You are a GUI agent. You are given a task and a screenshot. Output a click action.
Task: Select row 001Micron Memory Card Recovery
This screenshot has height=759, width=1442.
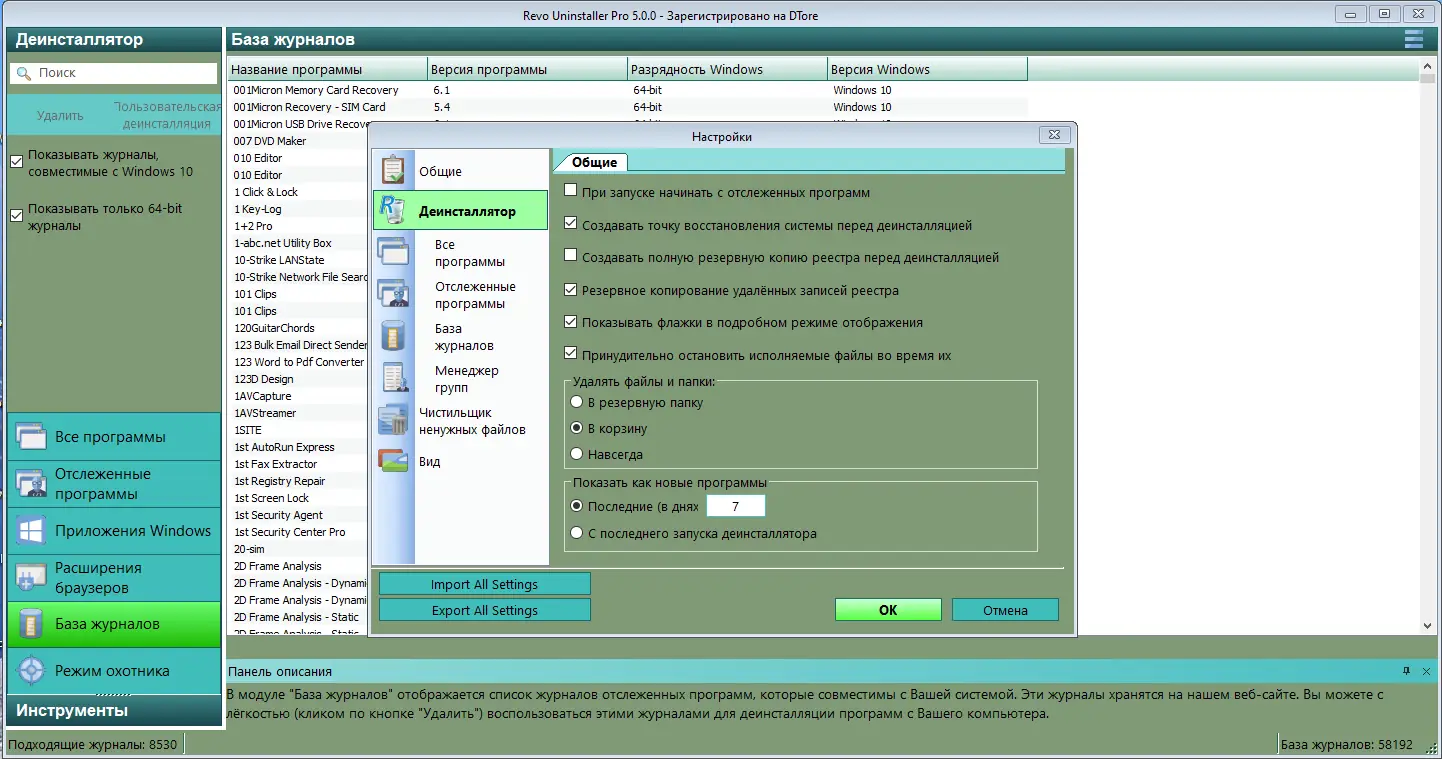tap(628, 90)
